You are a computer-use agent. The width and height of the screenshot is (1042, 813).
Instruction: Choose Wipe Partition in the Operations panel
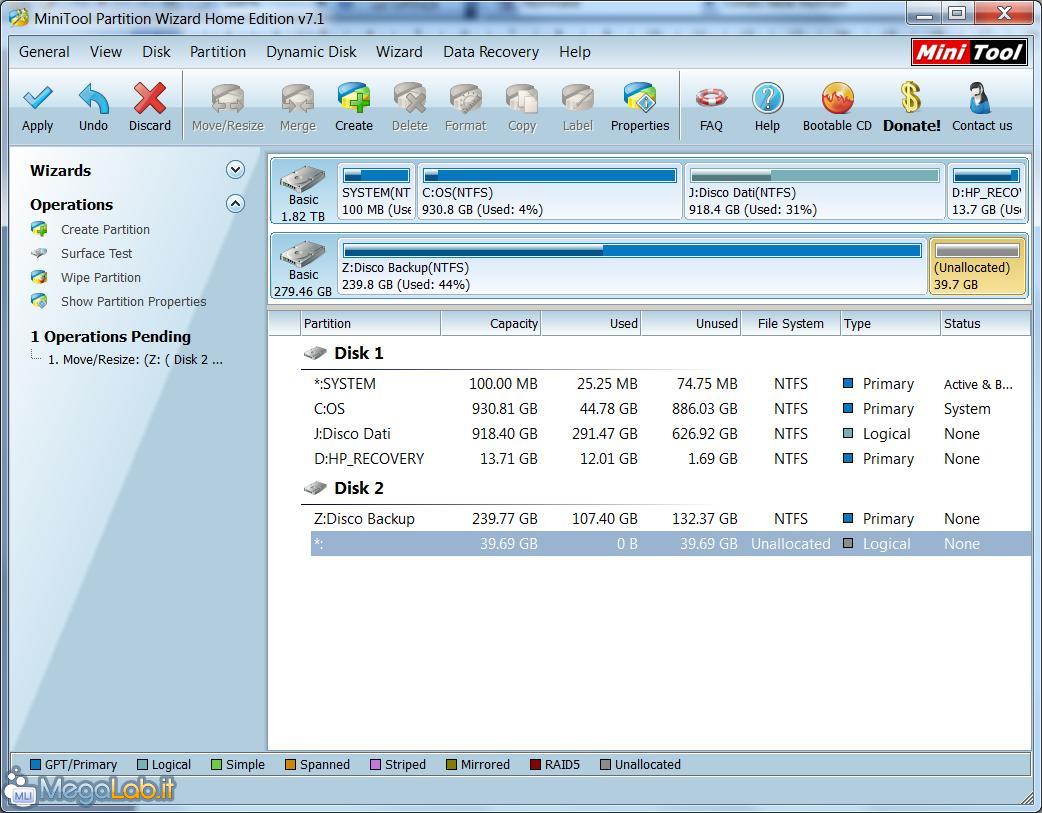click(101, 277)
